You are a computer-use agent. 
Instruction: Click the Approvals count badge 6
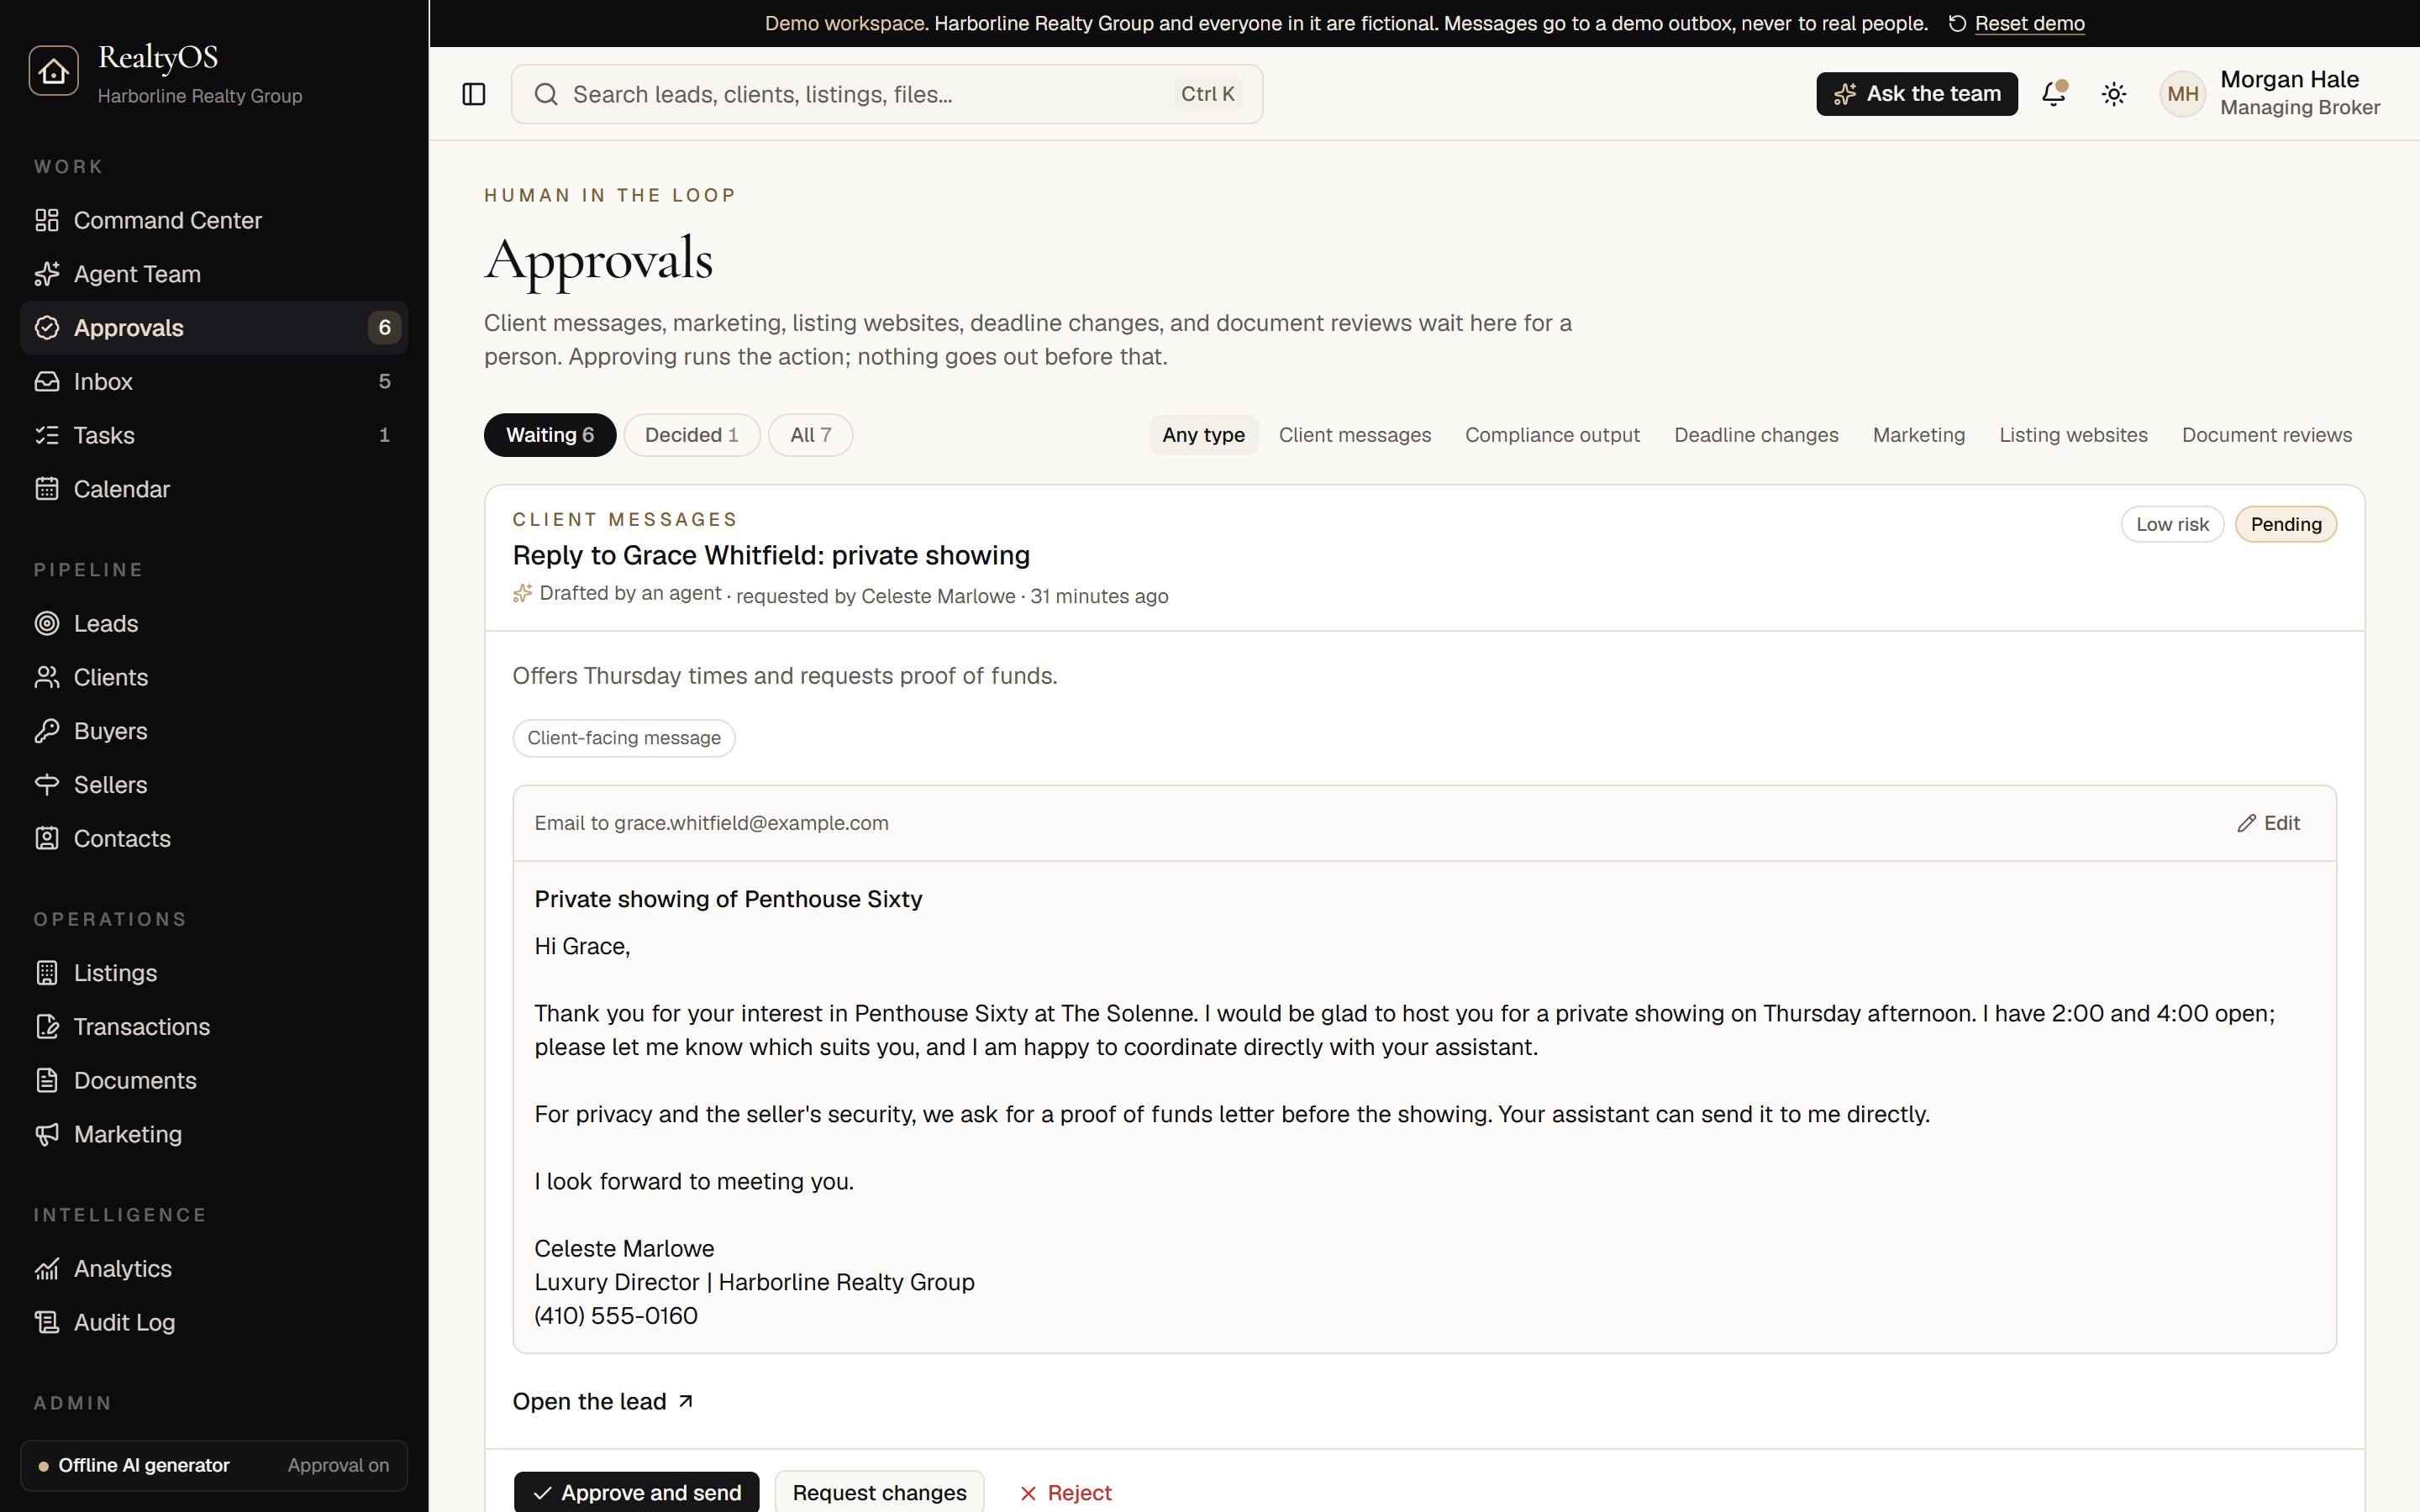pos(384,328)
